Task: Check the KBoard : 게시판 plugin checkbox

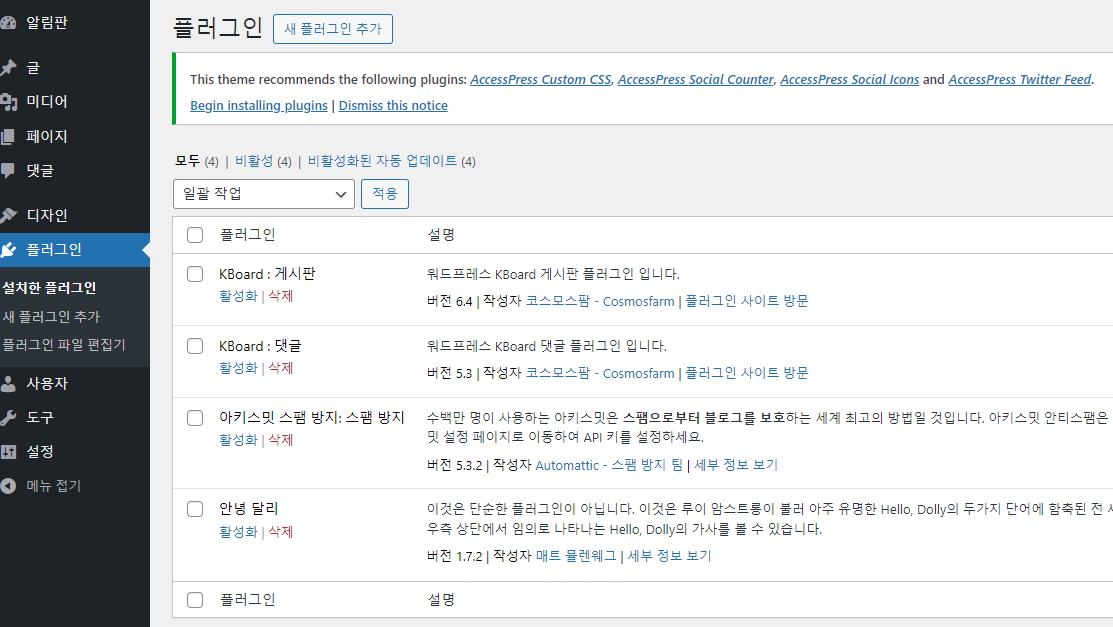Action: pyautogui.click(x=195, y=274)
